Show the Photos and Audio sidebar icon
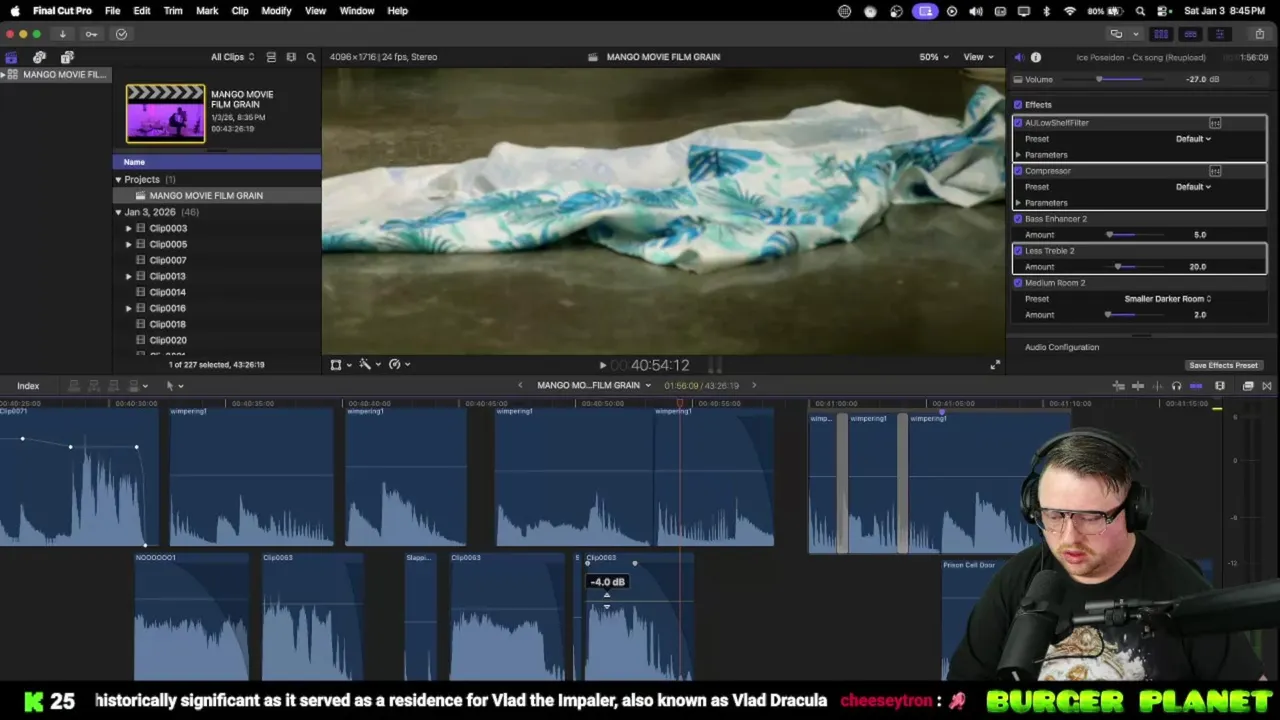This screenshot has height=720, width=1280. (x=39, y=57)
